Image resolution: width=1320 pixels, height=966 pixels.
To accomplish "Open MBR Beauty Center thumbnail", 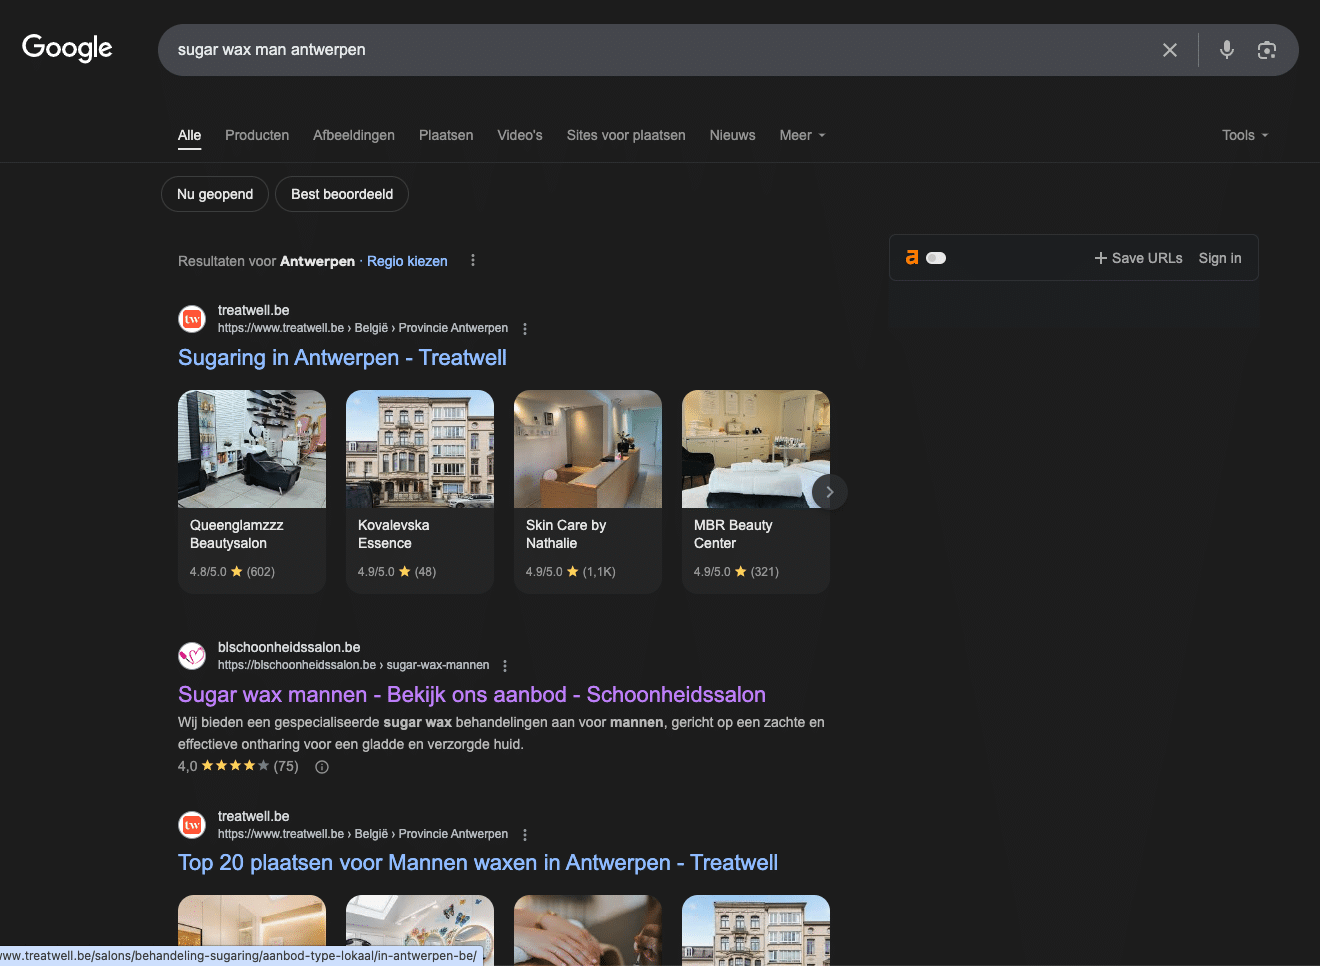I will pos(756,449).
